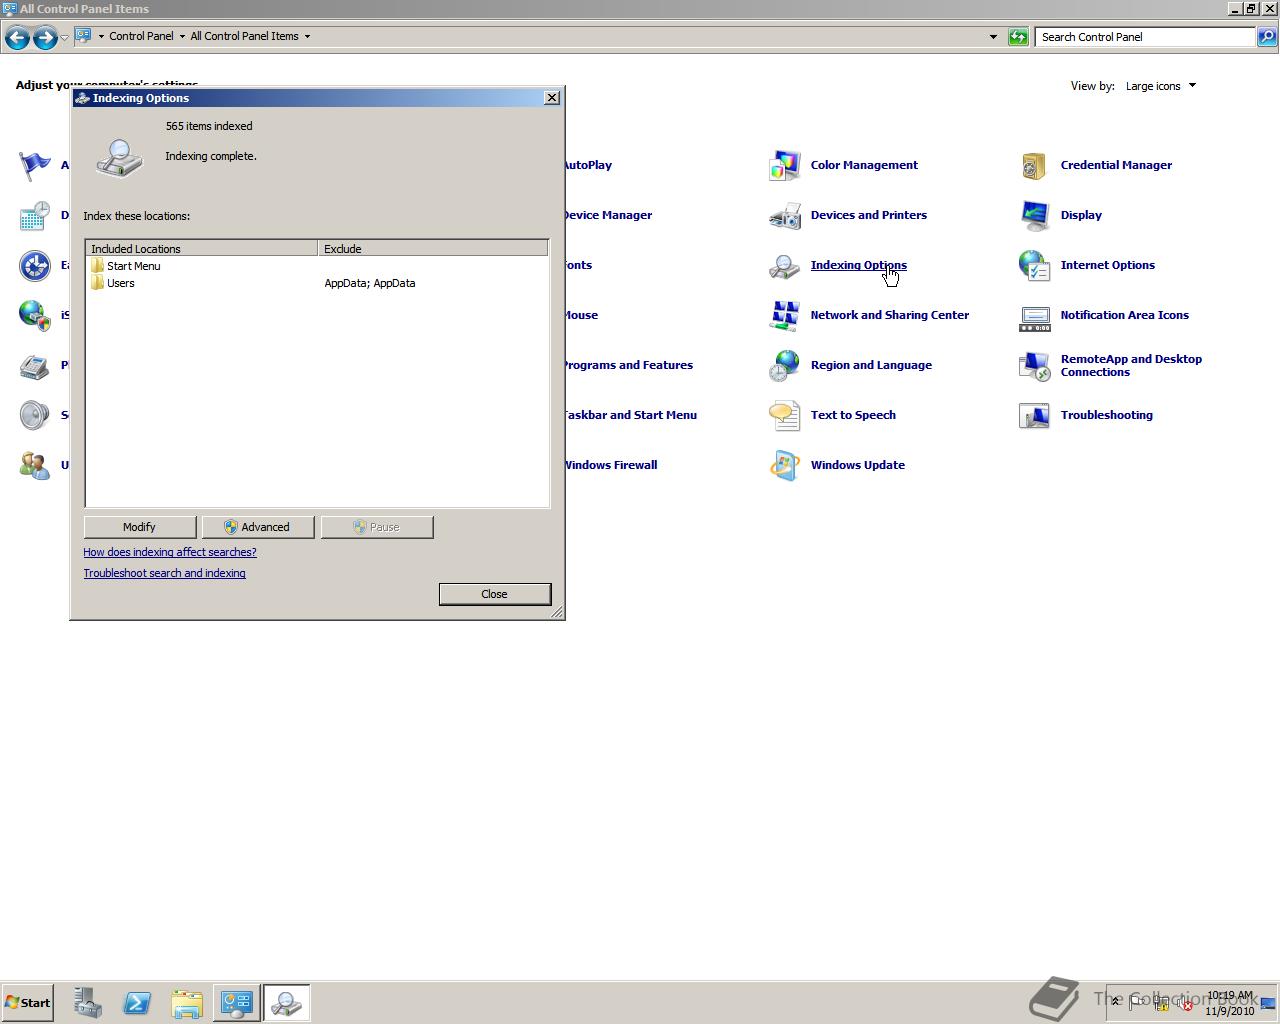Click Close button in Indexing Options
Viewport: 1280px width, 1024px height.
(495, 594)
